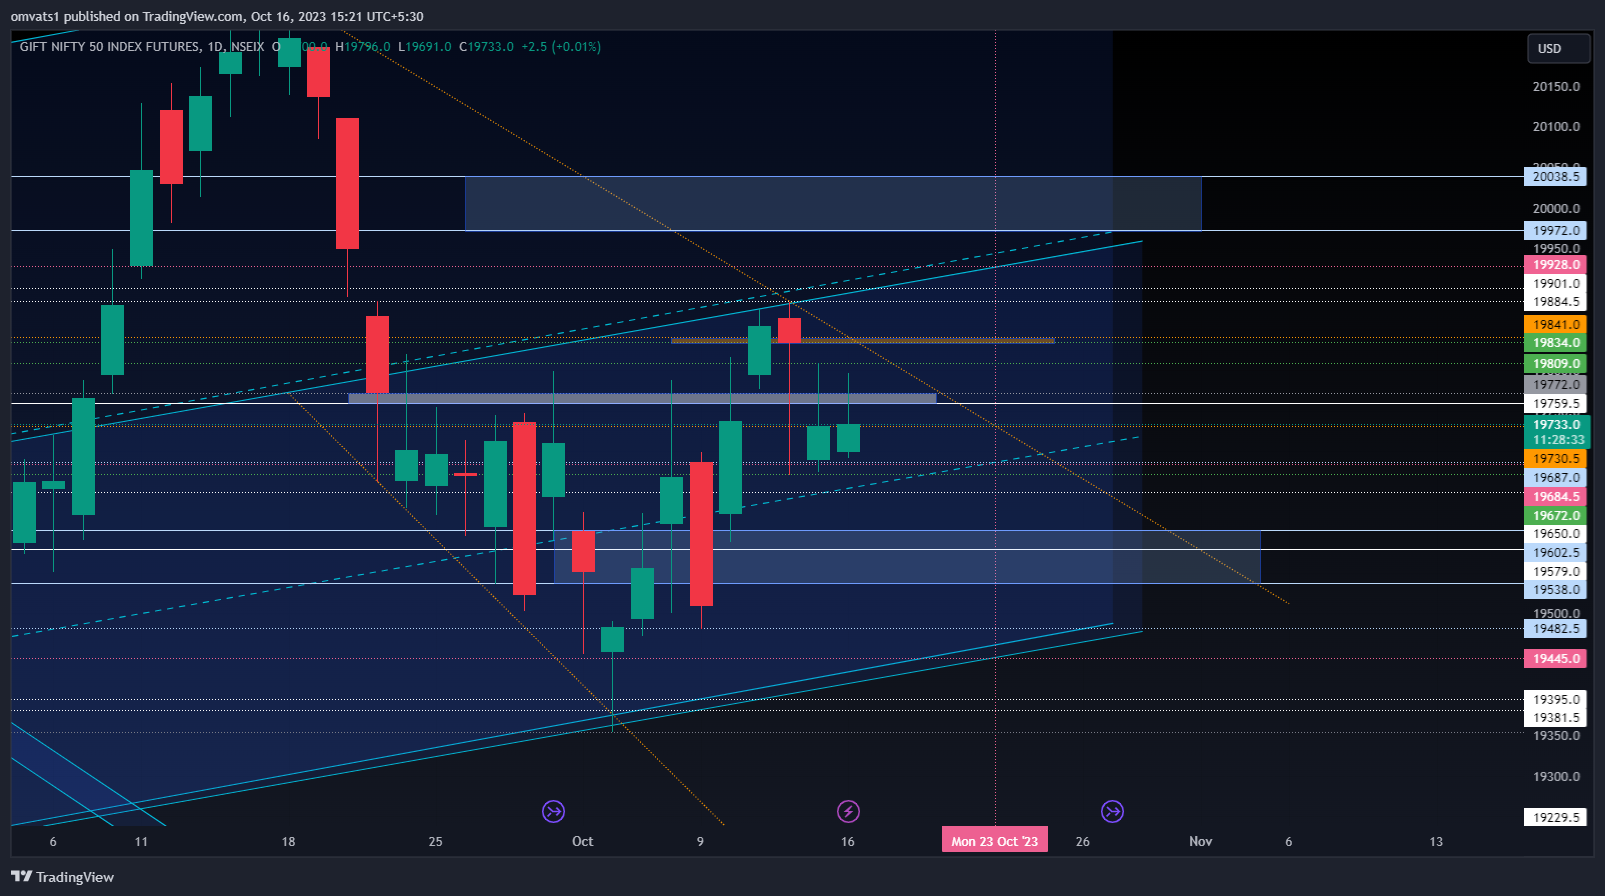Open the purple arrow event icon above Oct
The width and height of the screenshot is (1605, 896).
click(553, 811)
